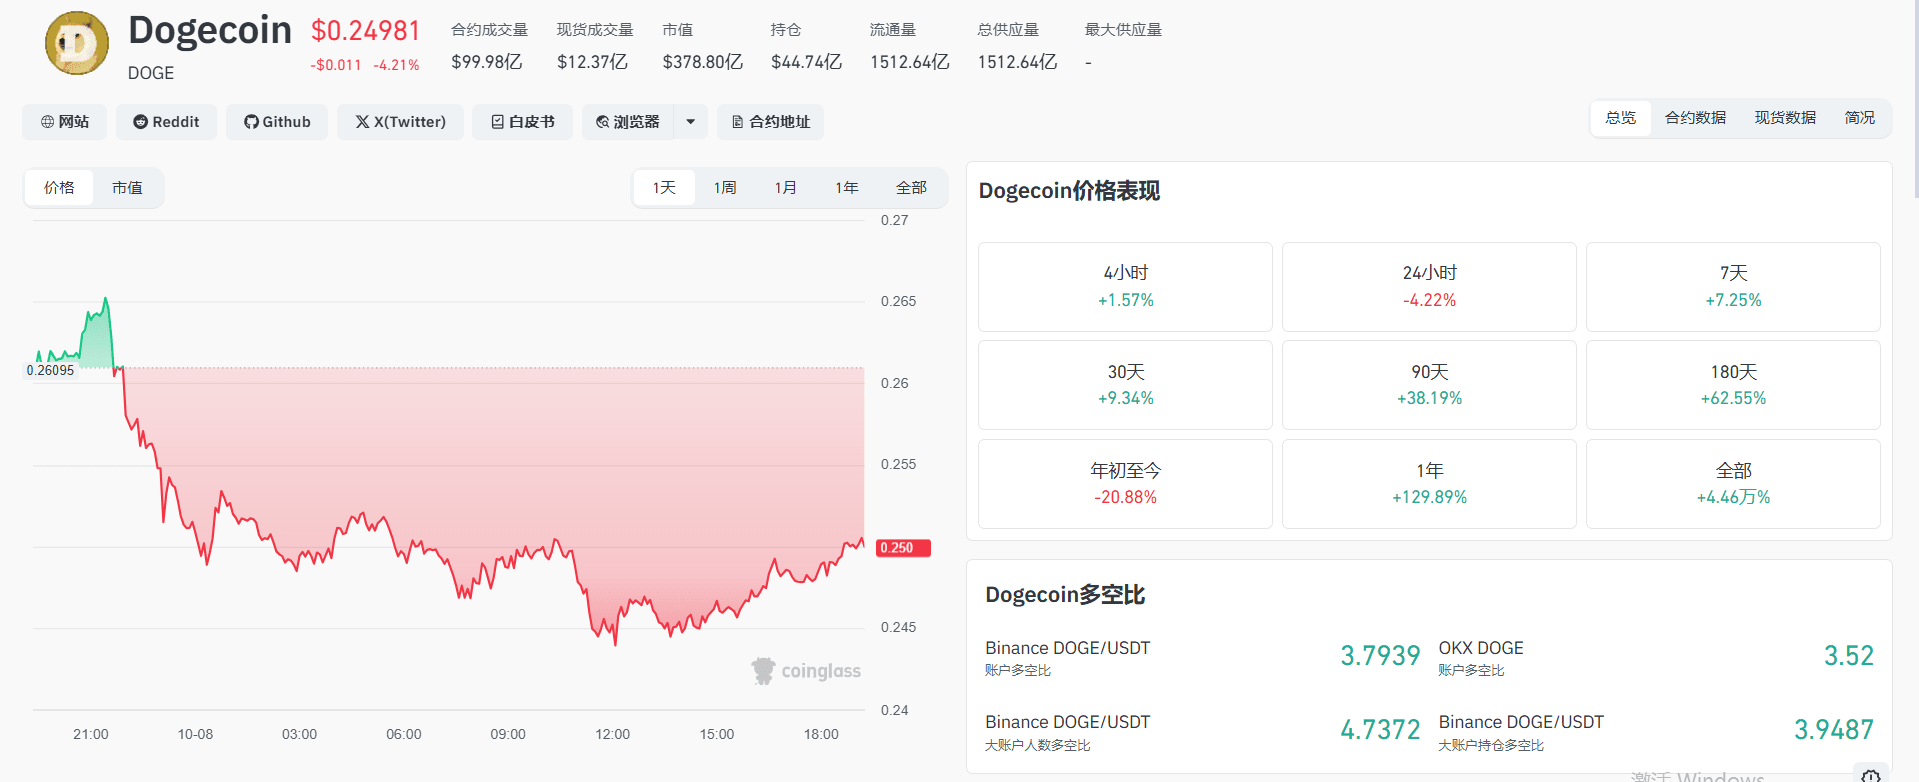This screenshot has height=782, width=1919.
Task: Click the 持仓 $44.74亿 value
Action: tap(807, 62)
